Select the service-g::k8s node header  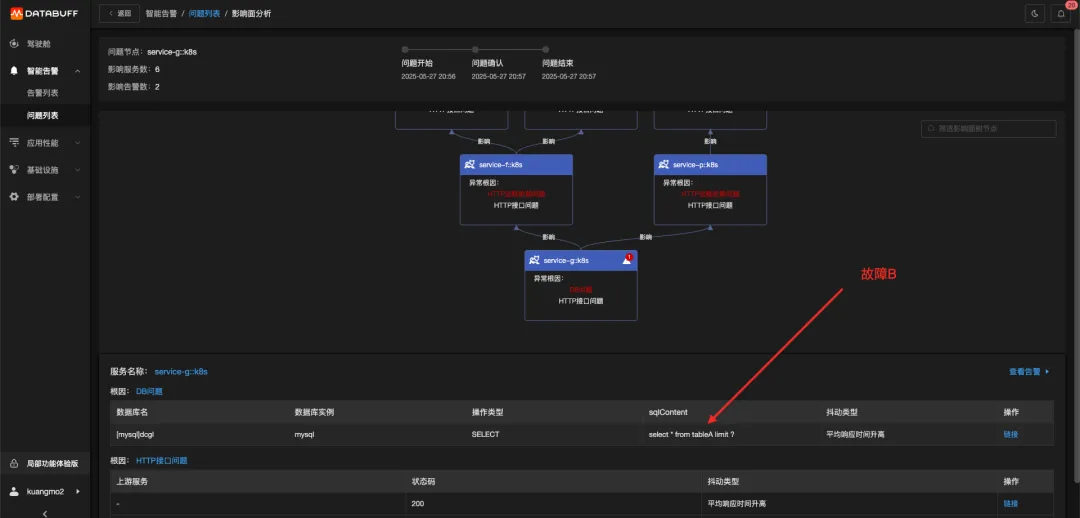pyautogui.click(x=581, y=260)
